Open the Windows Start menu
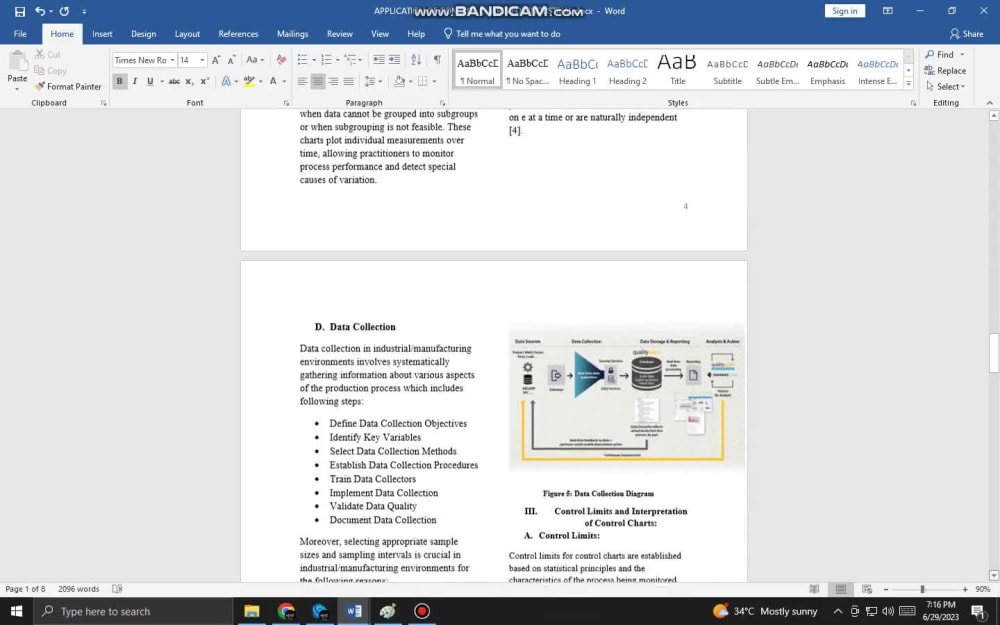The width and height of the screenshot is (1000, 625). [17, 611]
